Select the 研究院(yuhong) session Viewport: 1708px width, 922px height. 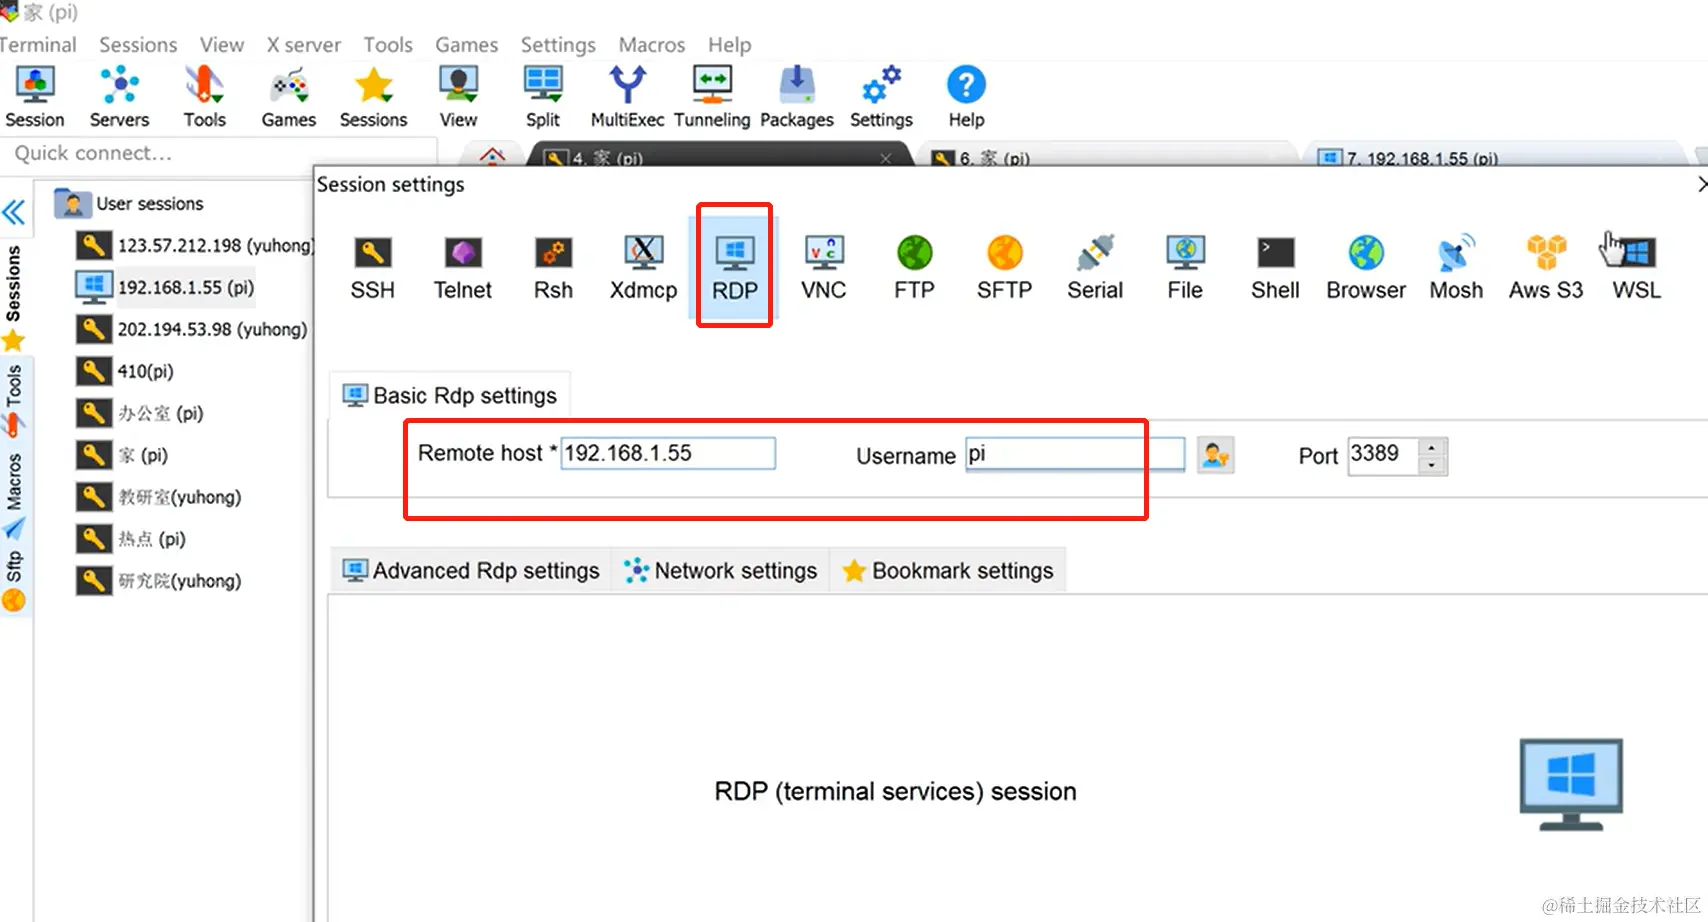point(160,581)
